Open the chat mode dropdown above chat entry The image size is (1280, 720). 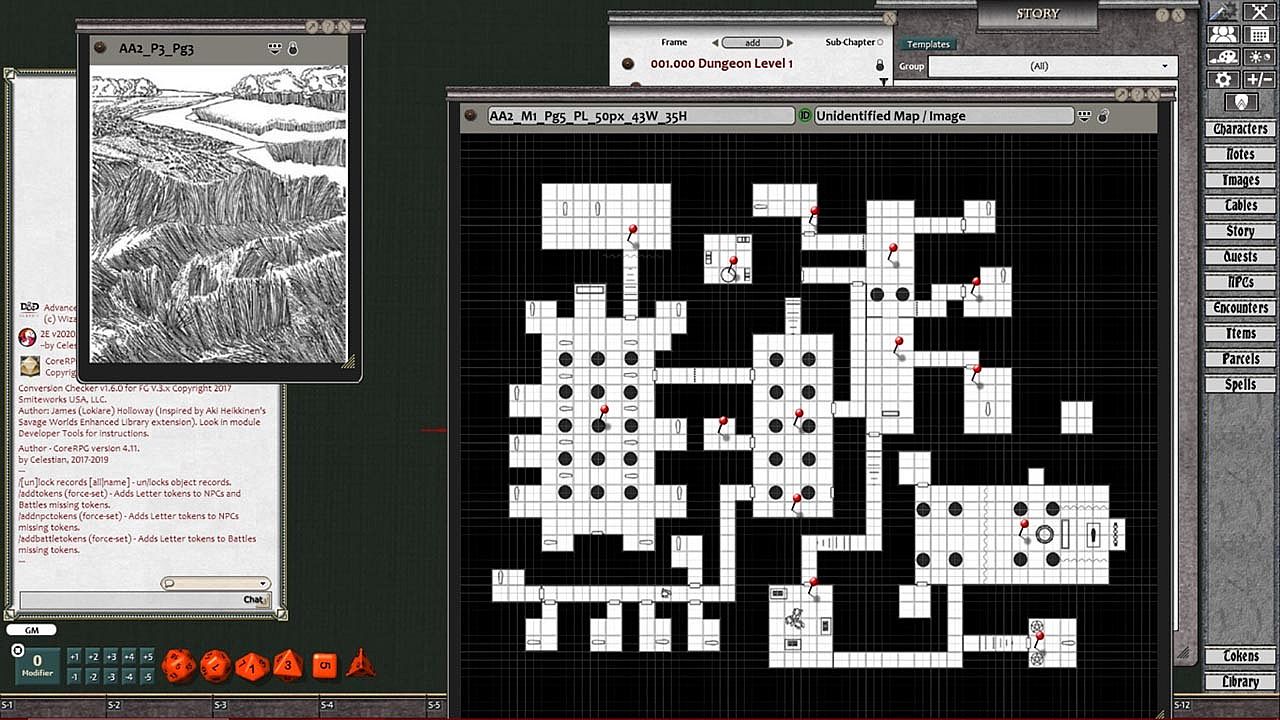[x=216, y=583]
